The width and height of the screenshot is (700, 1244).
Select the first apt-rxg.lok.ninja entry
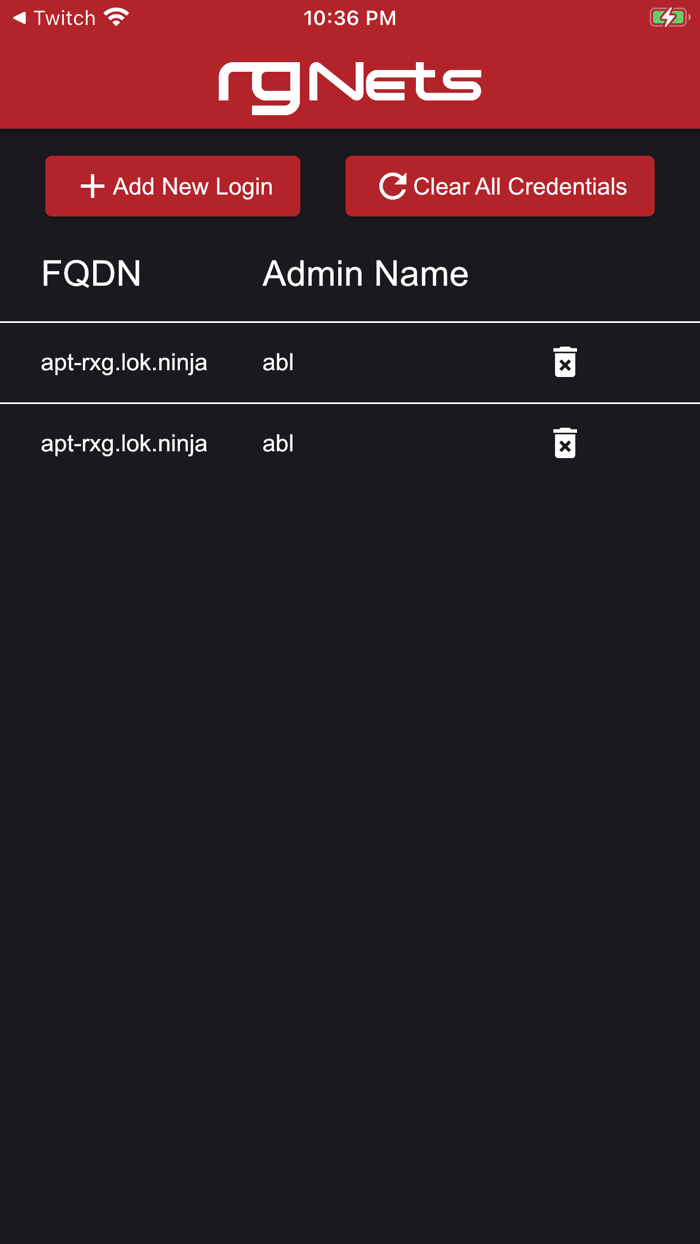(x=123, y=362)
